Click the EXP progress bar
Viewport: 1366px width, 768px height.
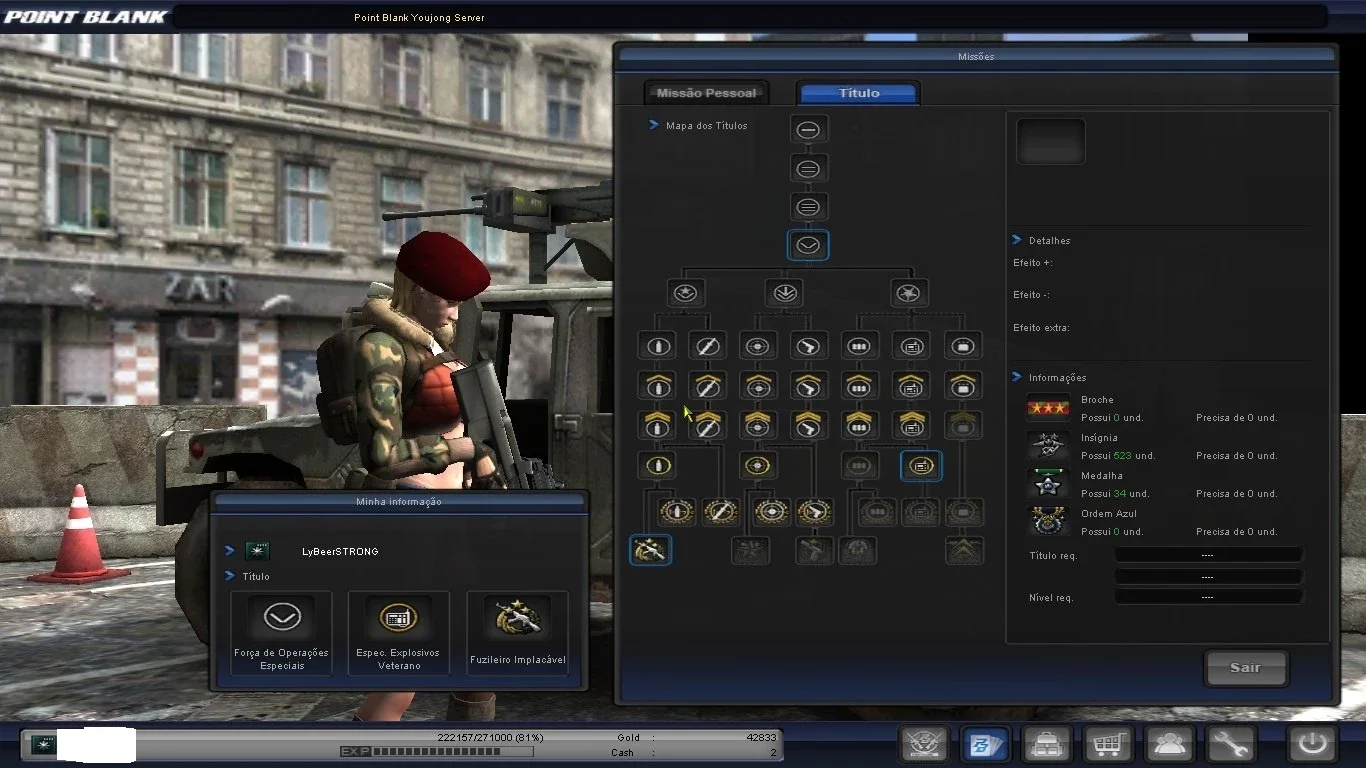(451, 751)
